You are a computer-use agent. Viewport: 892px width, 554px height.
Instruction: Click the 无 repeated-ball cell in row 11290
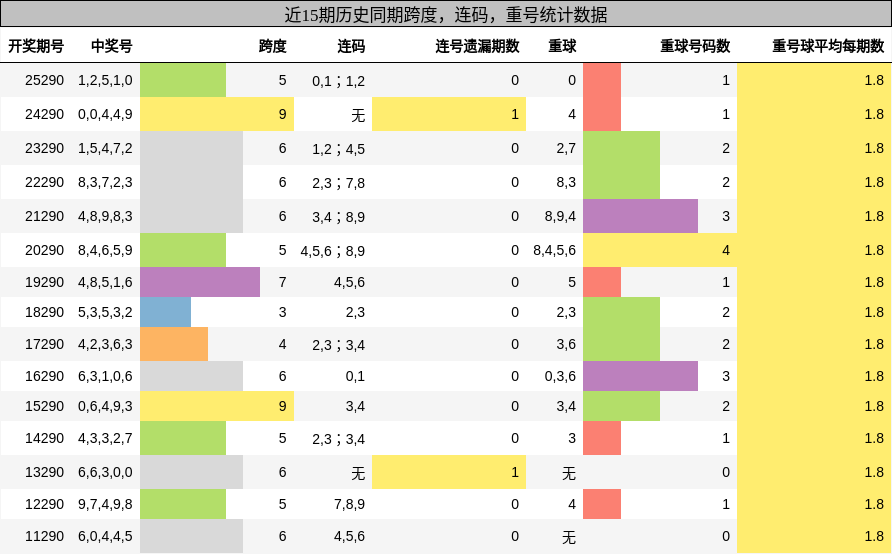569,536
